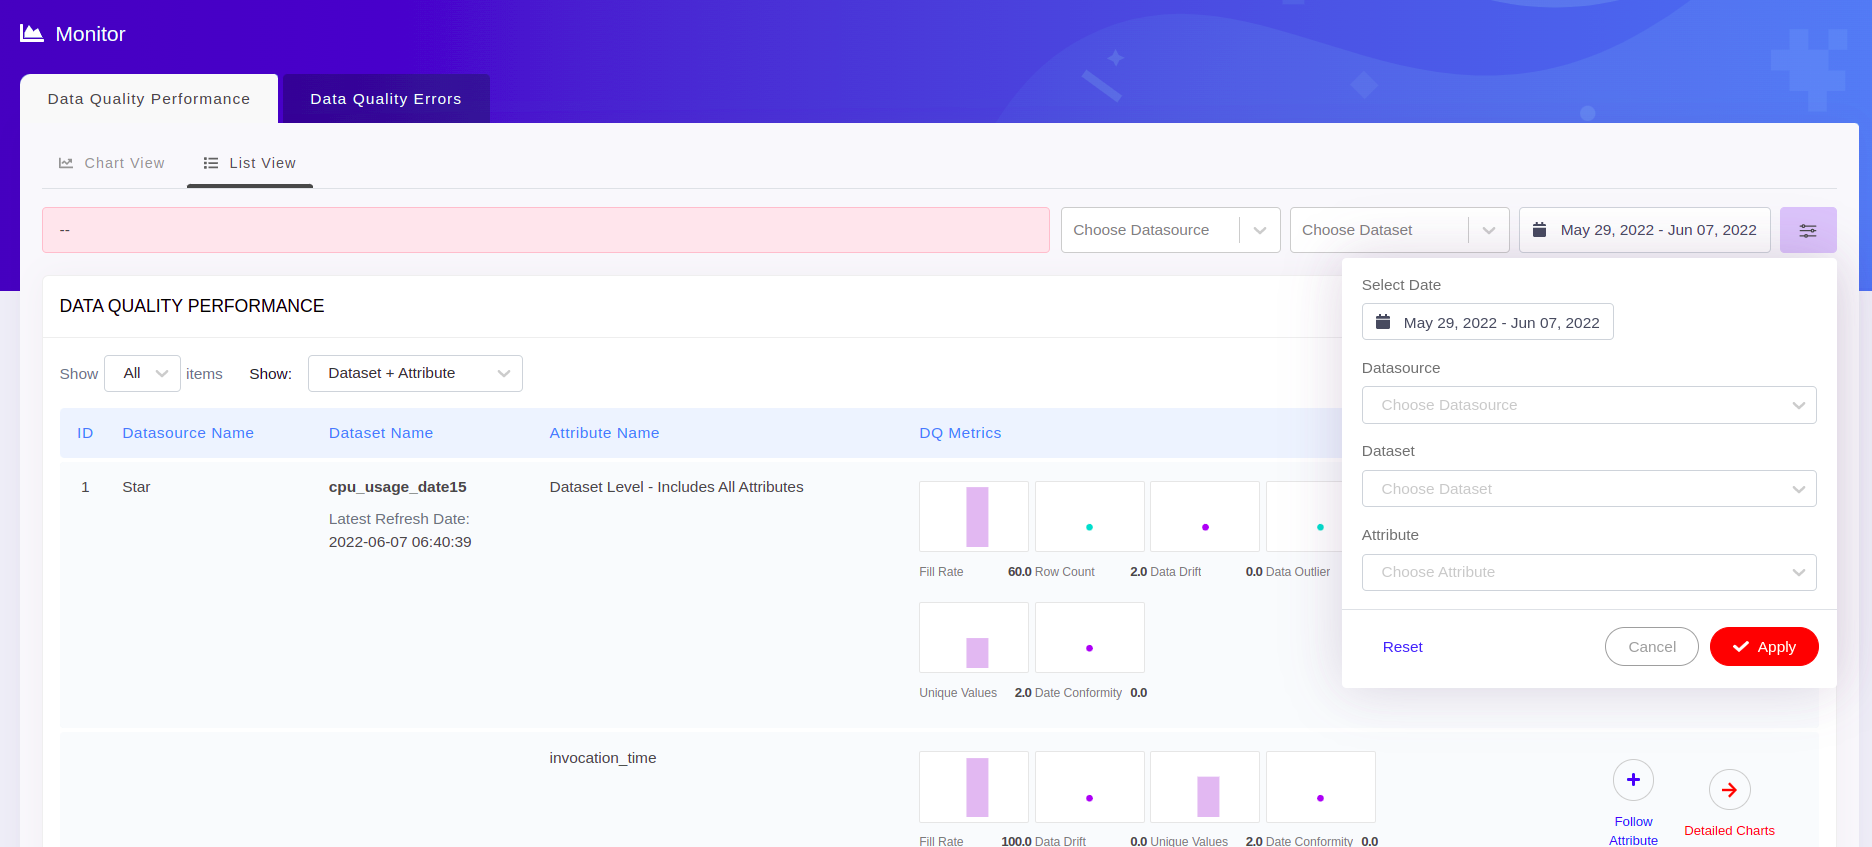Open the Dataset + Attribute show dropdown

tap(415, 373)
